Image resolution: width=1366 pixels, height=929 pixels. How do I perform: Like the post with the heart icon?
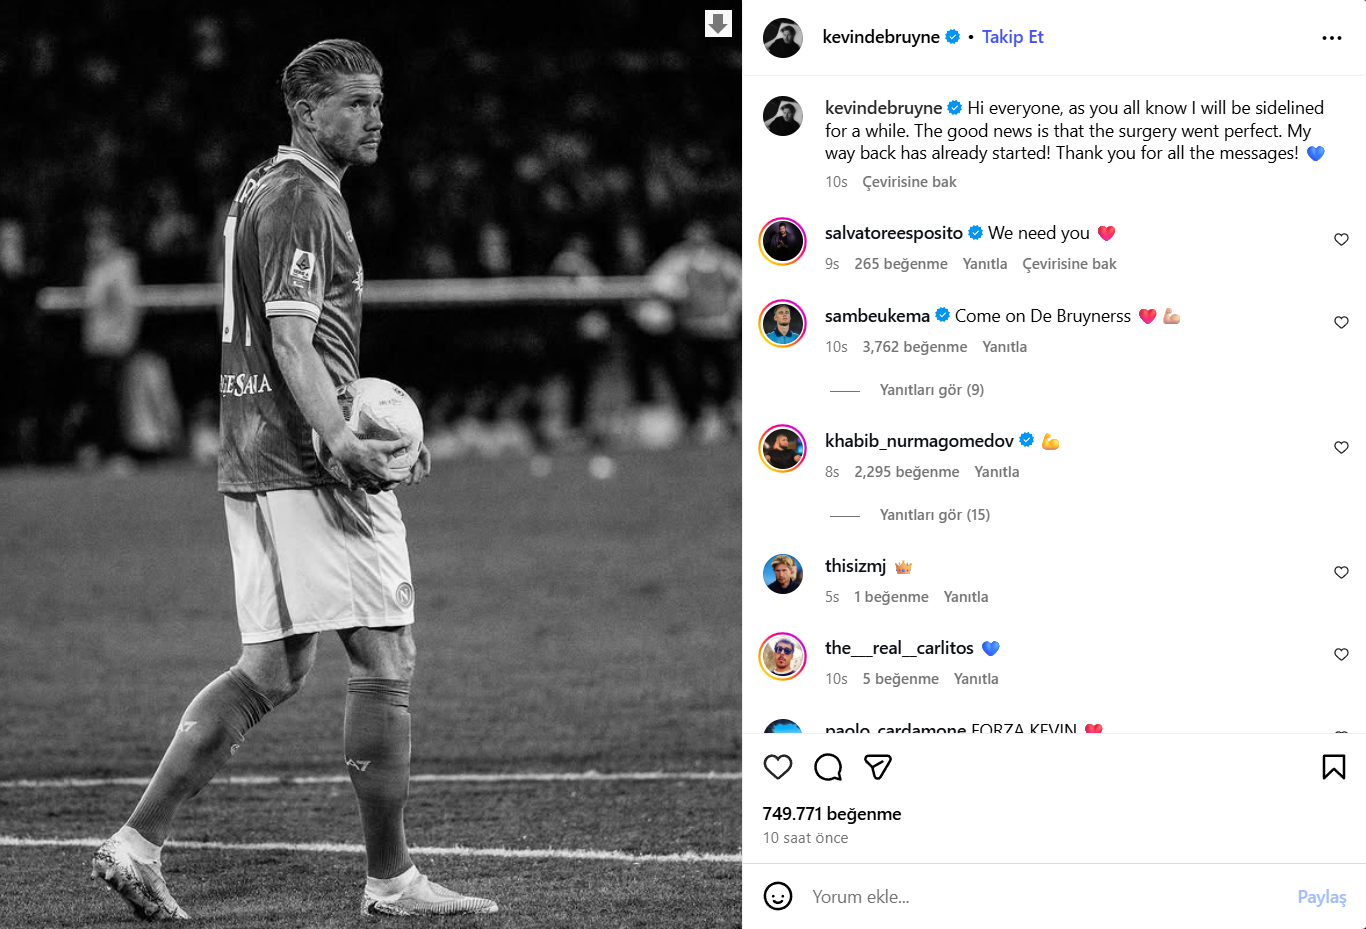point(778,767)
